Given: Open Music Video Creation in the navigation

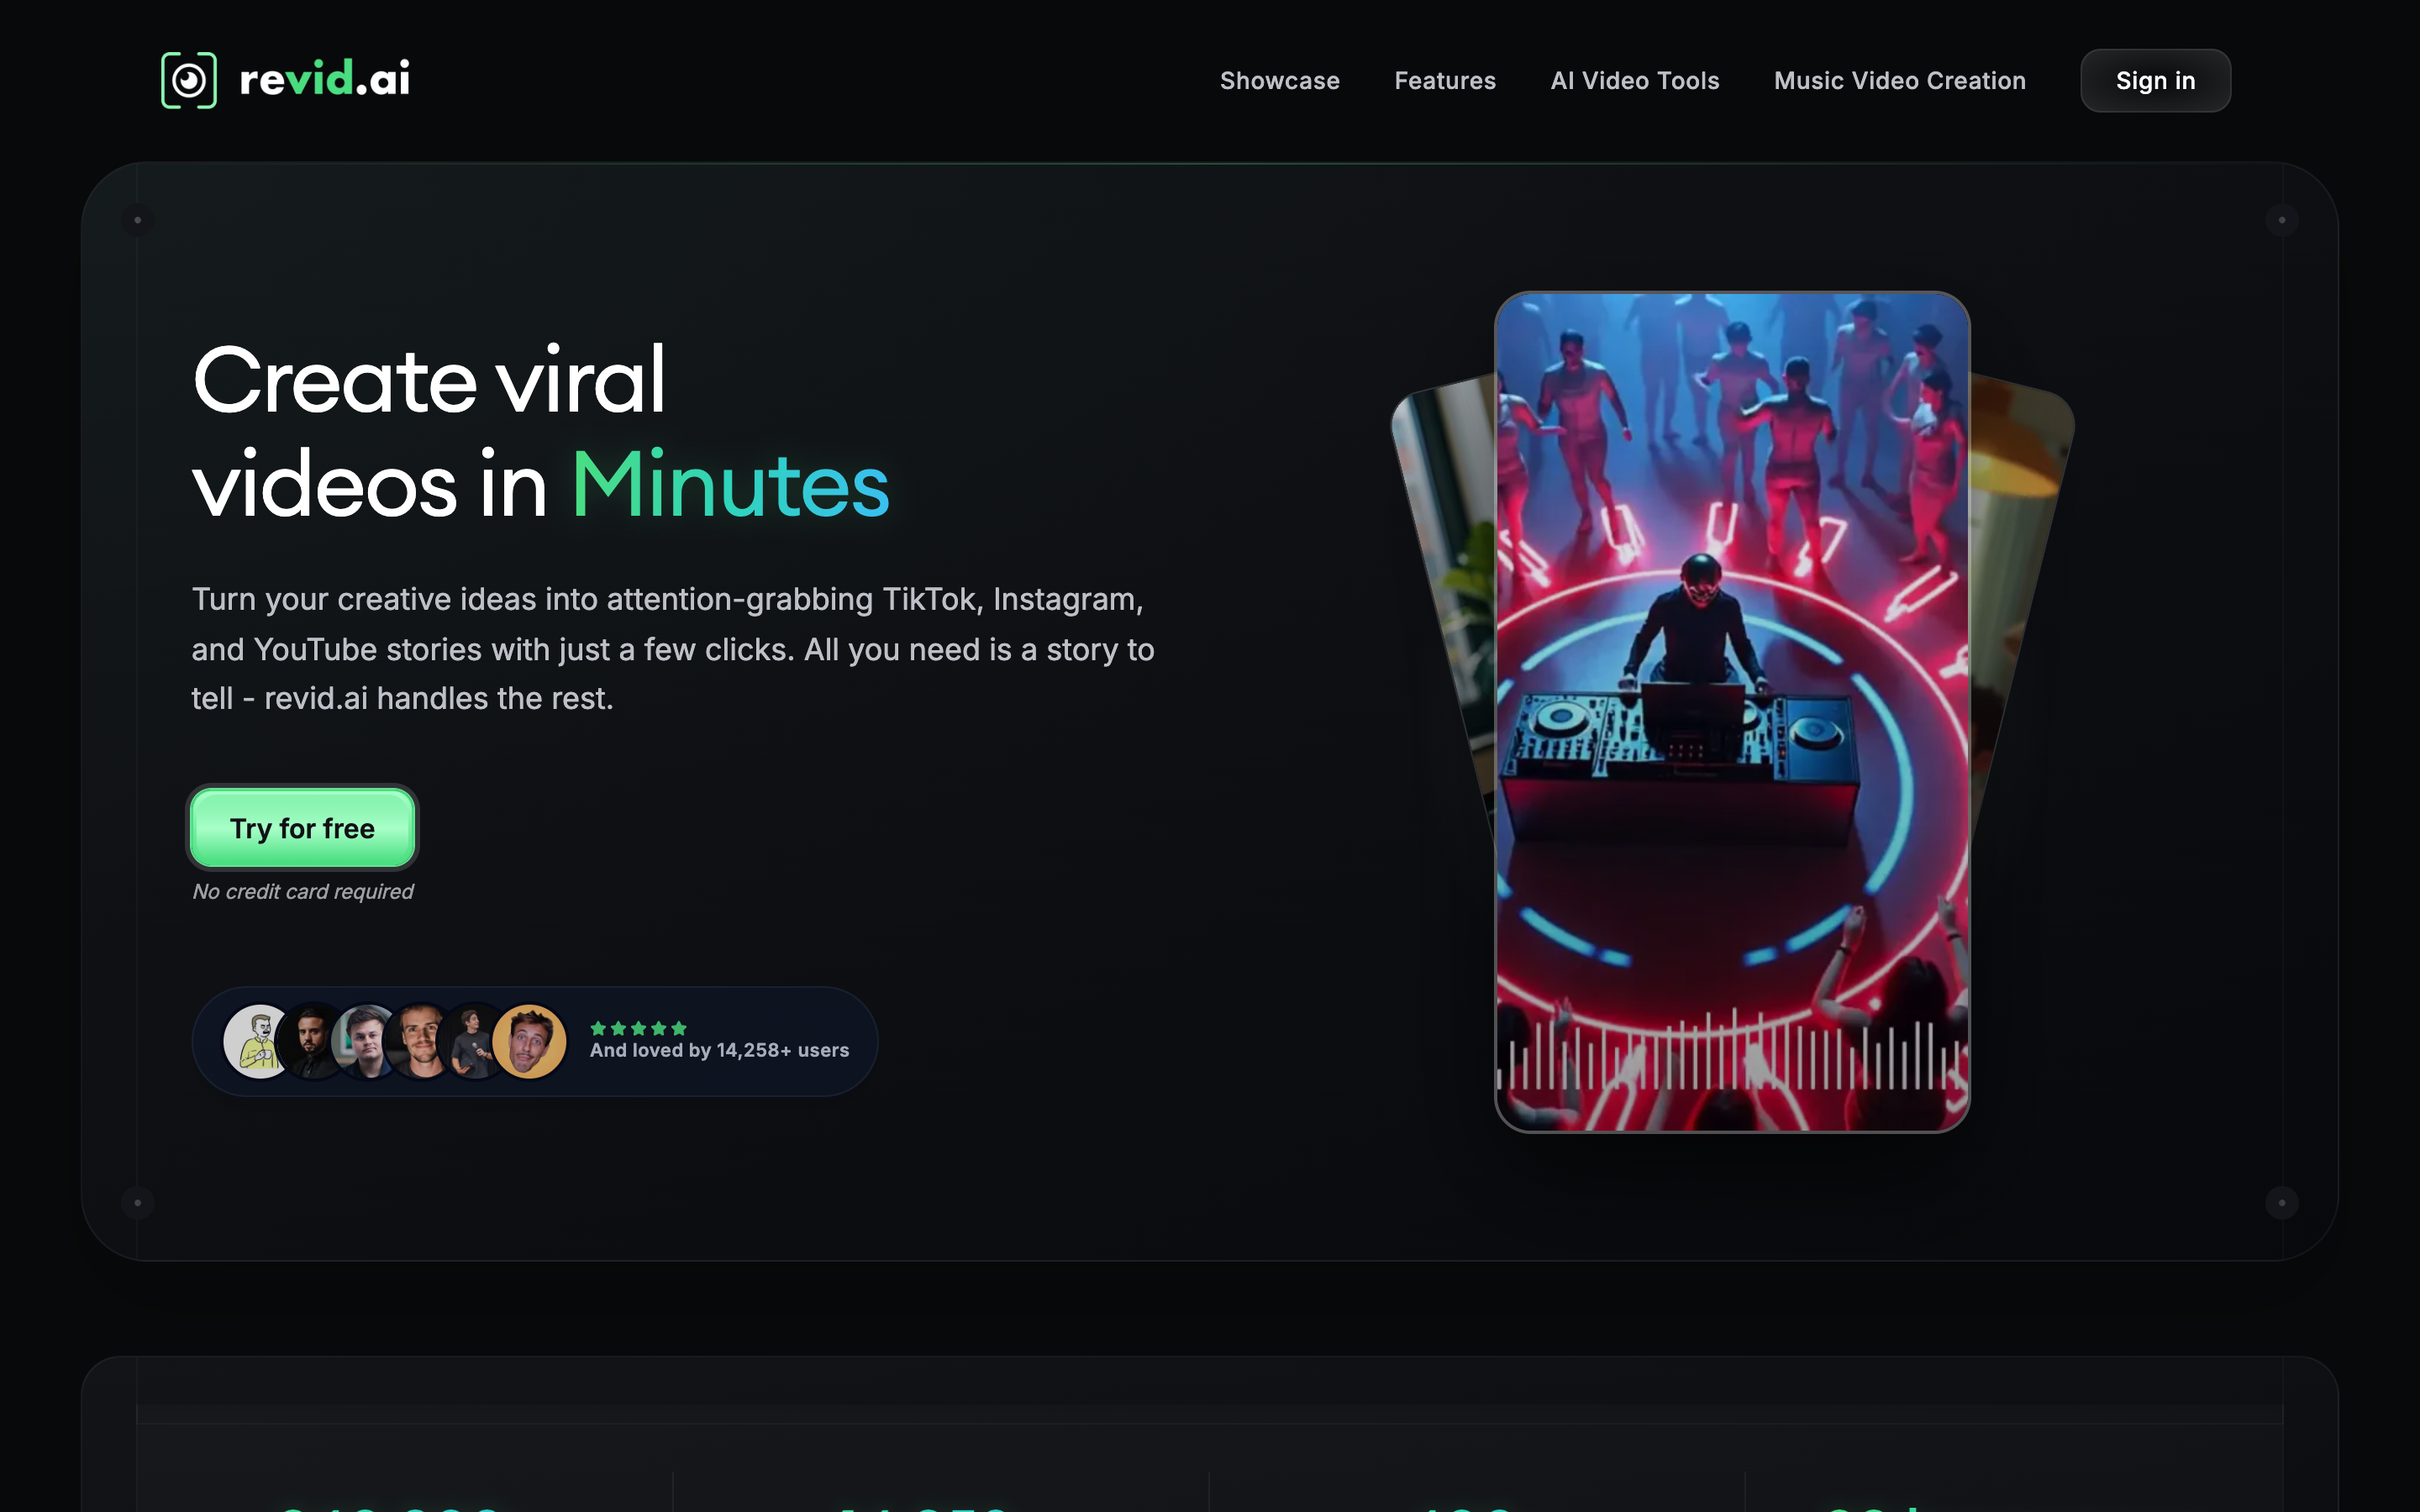Looking at the screenshot, I should coord(1899,81).
